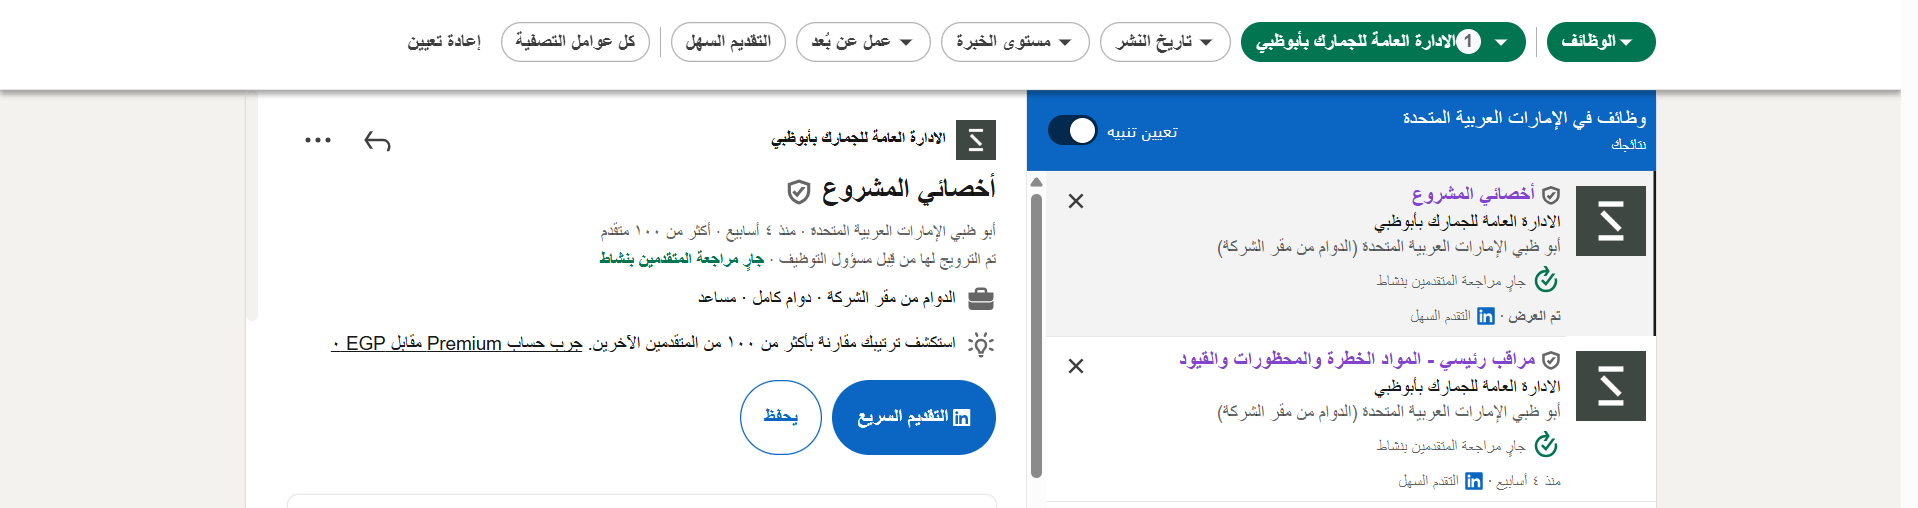The width and height of the screenshot is (1918, 508).
Task: Click company logo in أخصائي المشروع card
Action: tap(1611, 221)
